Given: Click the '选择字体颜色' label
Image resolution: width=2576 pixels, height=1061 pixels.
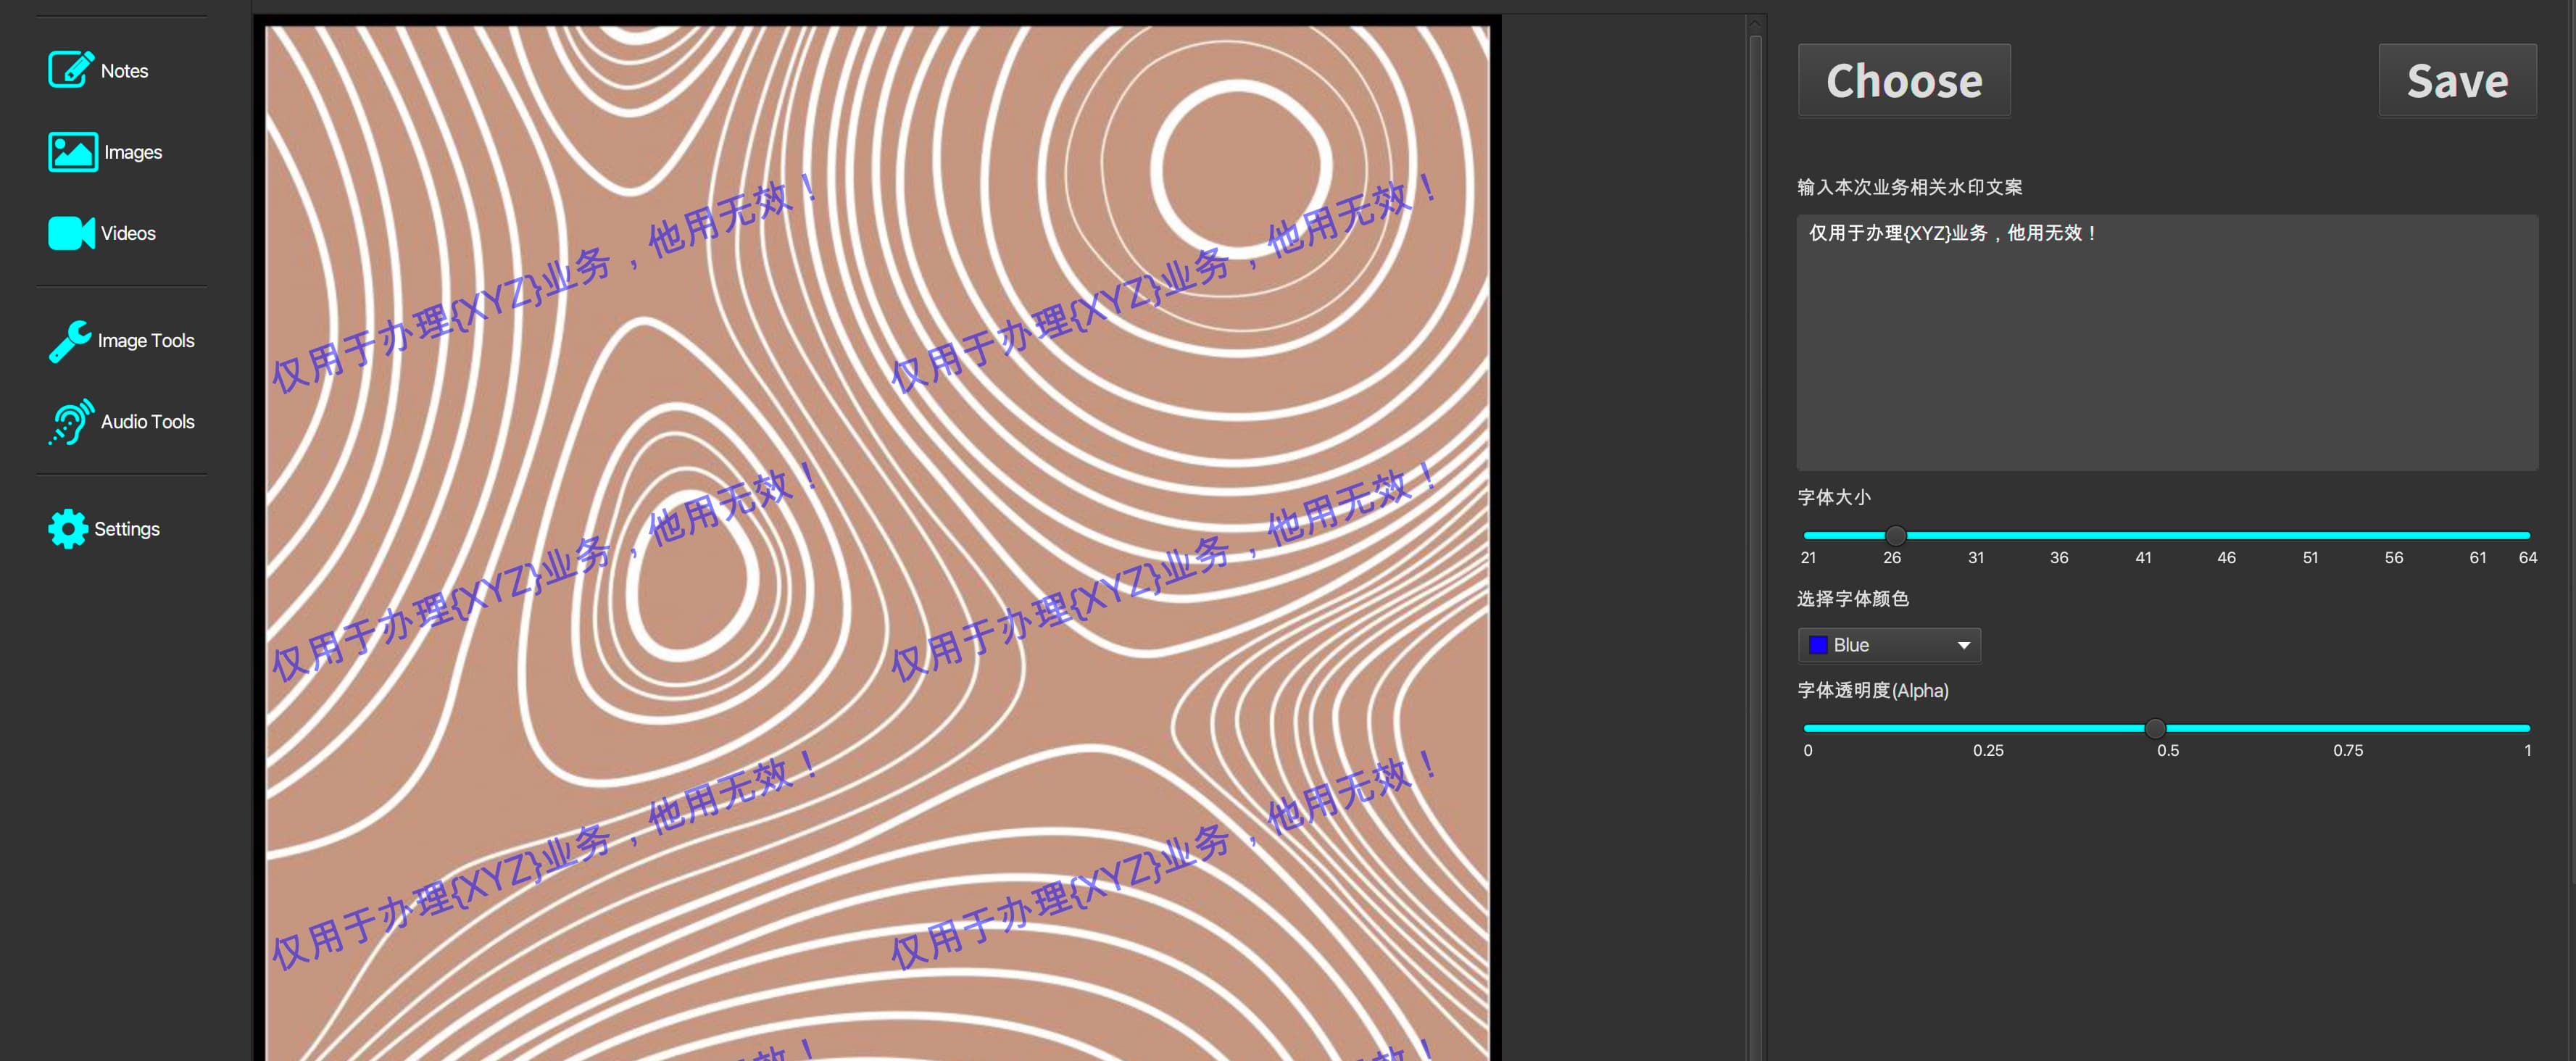Looking at the screenshot, I should 1853,598.
